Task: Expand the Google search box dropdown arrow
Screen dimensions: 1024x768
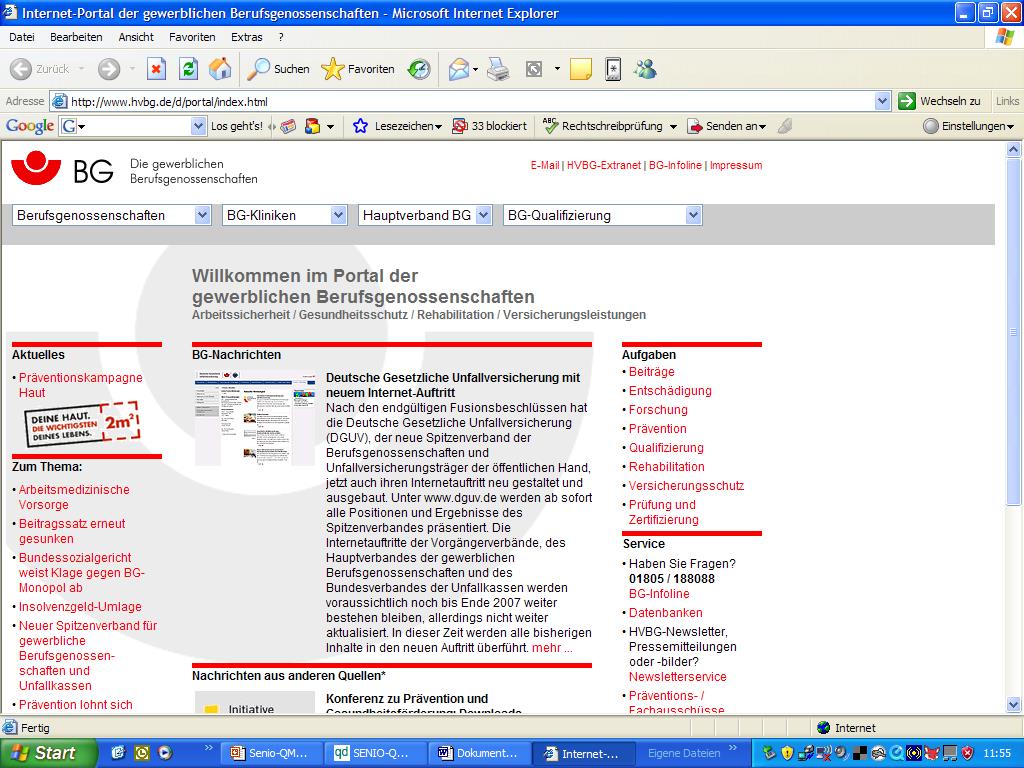Action: pos(199,126)
